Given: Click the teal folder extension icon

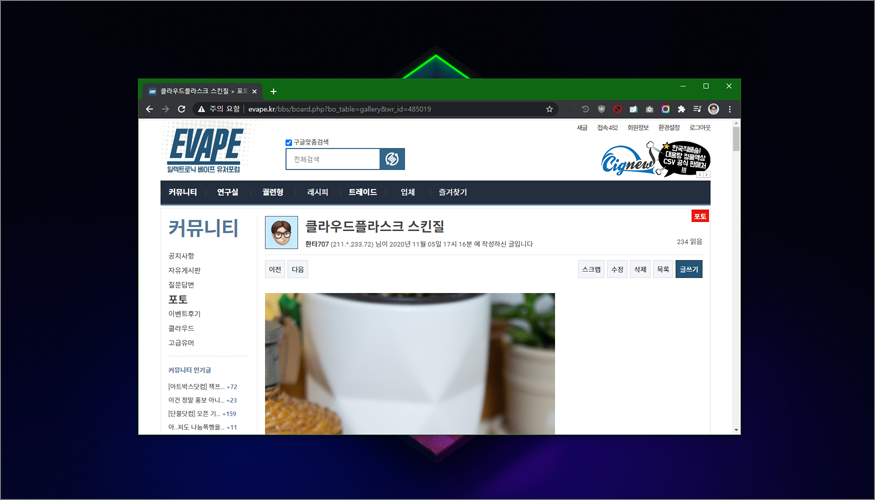Looking at the screenshot, I should pyautogui.click(x=633, y=109).
